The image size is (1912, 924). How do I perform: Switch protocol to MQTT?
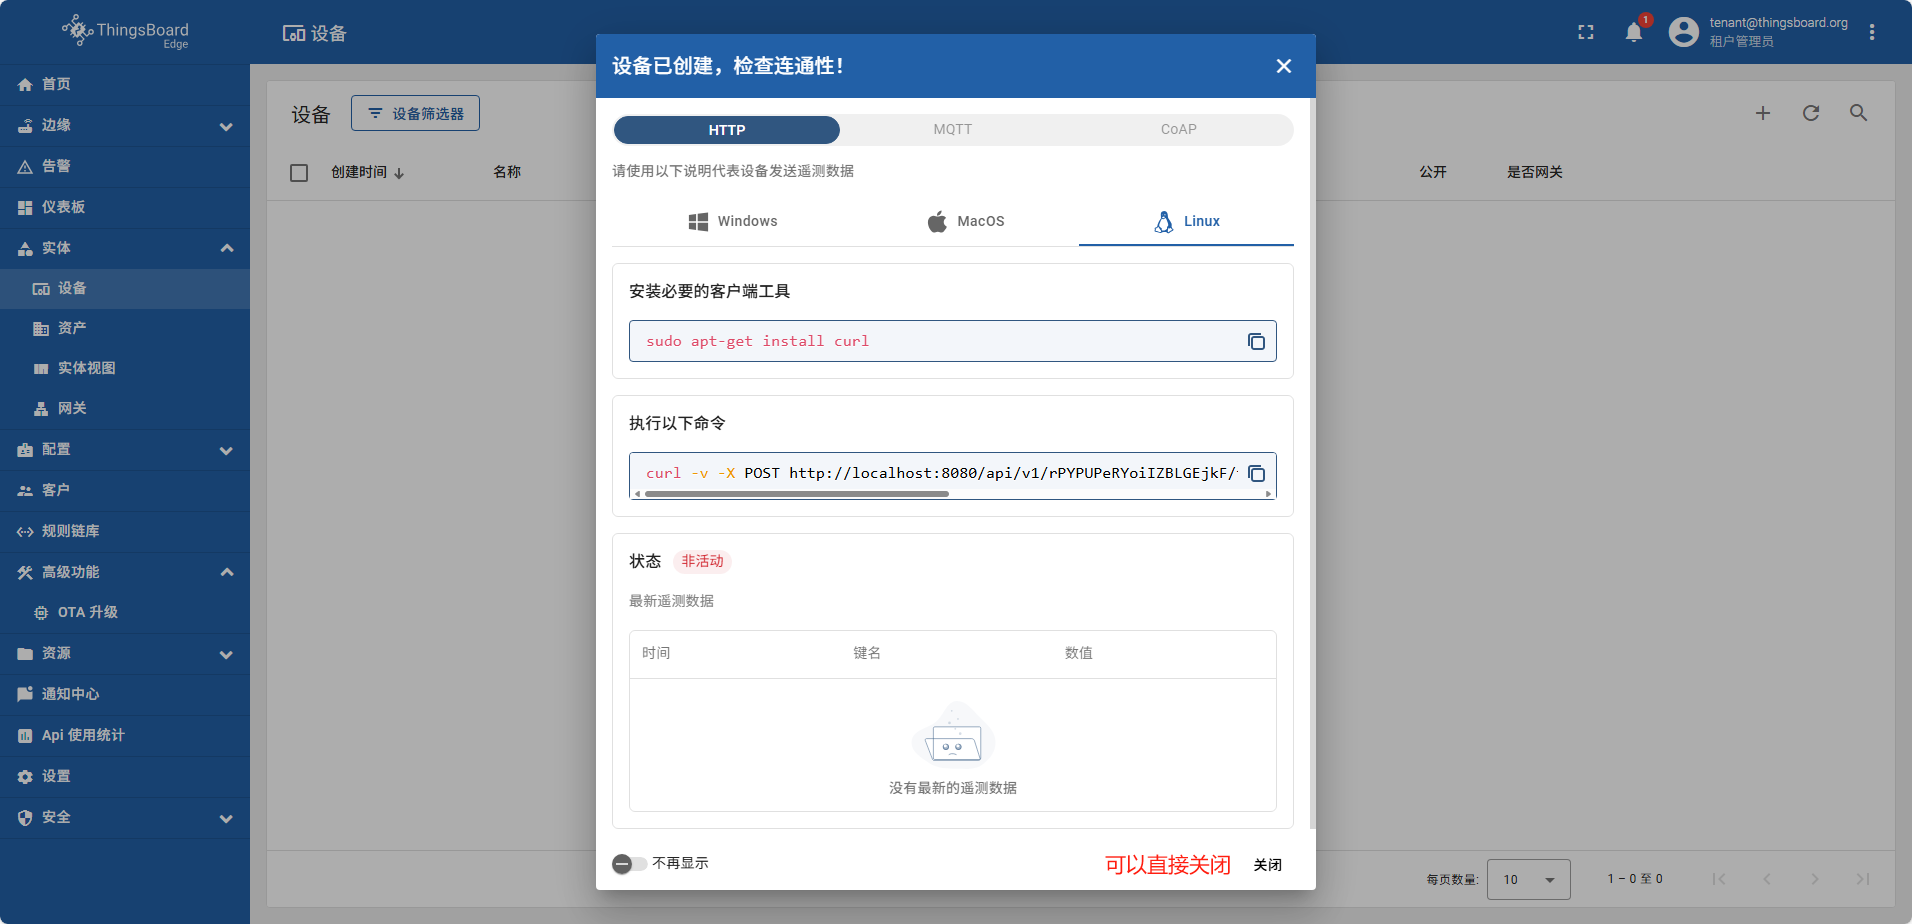click(952, 130)
